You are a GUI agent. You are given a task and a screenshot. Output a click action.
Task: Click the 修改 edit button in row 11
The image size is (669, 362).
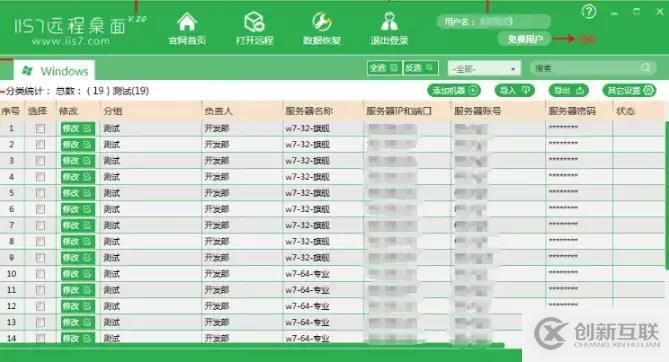click(x=77, y=290)
